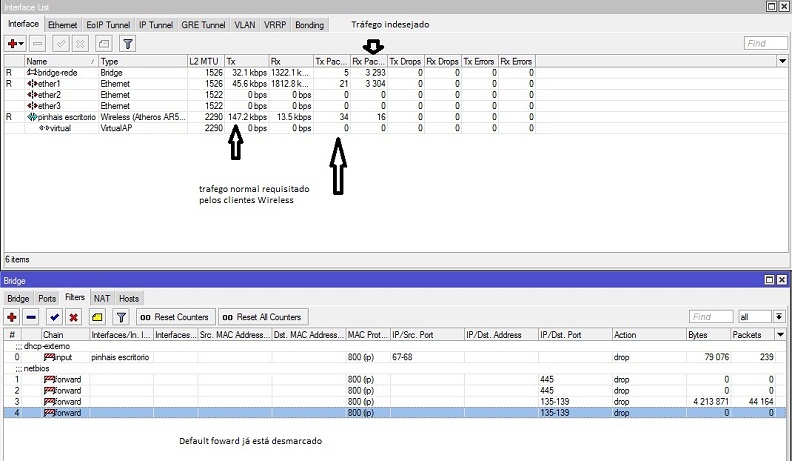Image resolution: width=792 pixels, height=461 pixels.
Task: Disable interface with X icon in Interface List
Action: pyautogui.click(x=80, y=44)
